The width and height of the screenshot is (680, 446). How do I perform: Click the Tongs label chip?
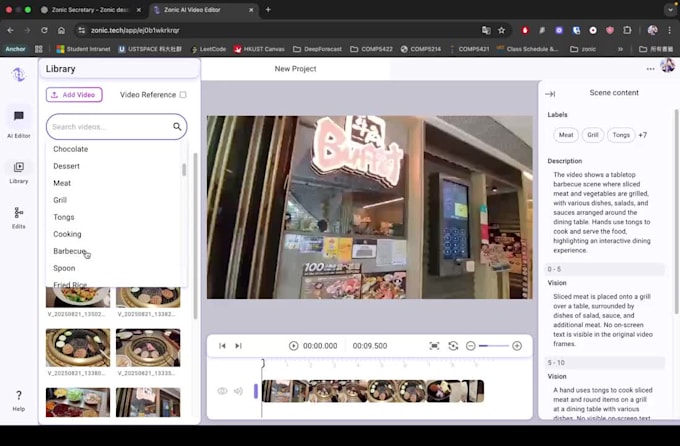click(621, 135)
